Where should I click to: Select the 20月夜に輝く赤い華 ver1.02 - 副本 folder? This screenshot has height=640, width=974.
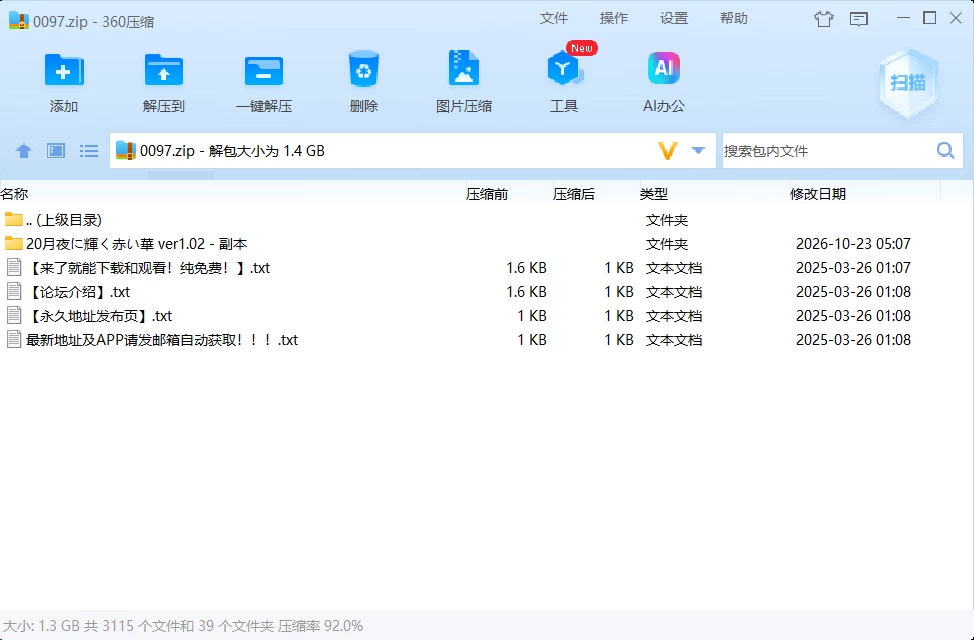click(x=487, y=244)
